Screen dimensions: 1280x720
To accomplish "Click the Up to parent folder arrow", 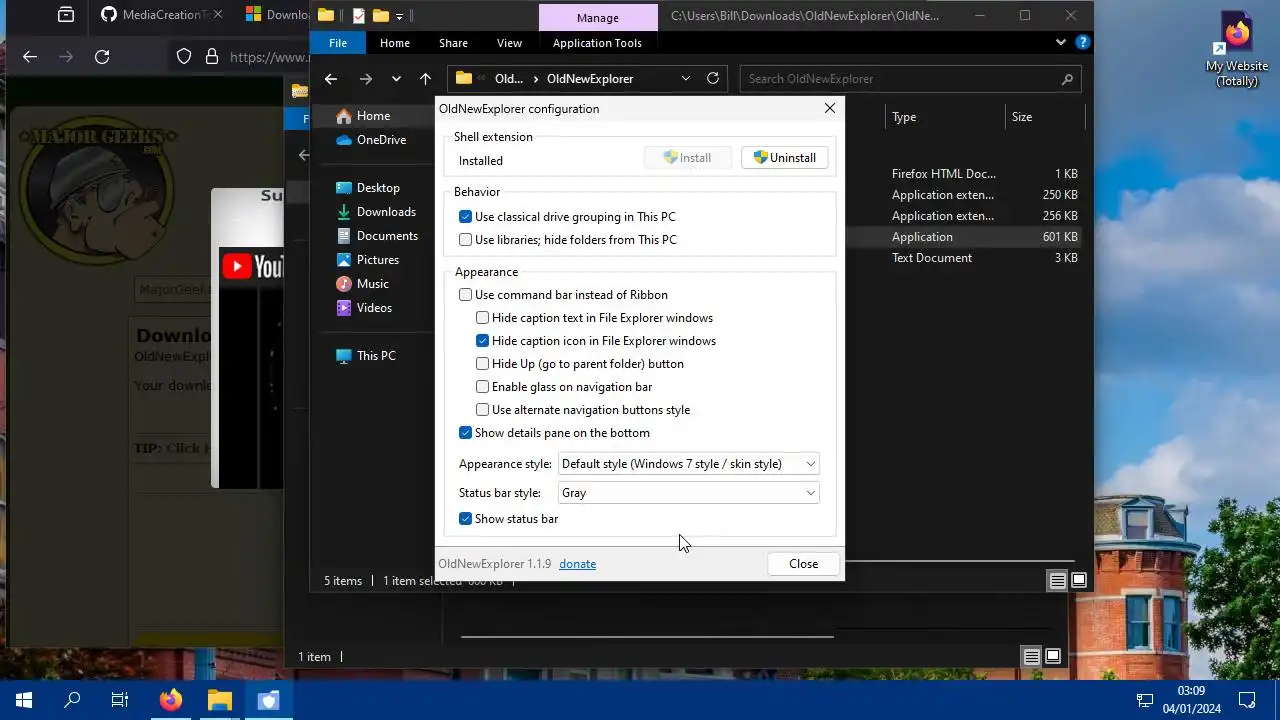I will 425,79.
